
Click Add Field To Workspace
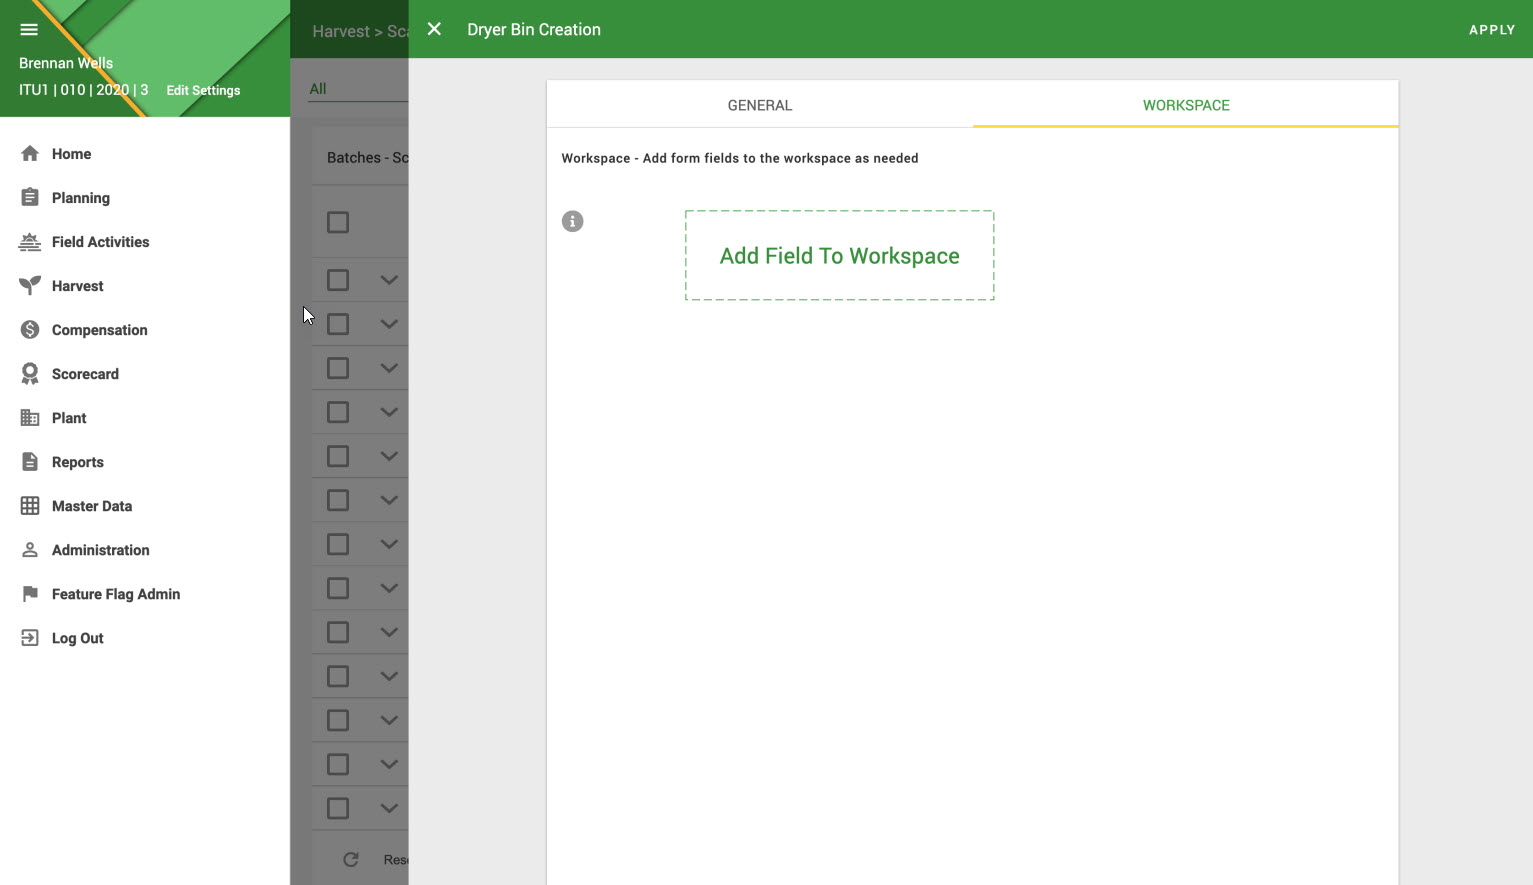839,256
